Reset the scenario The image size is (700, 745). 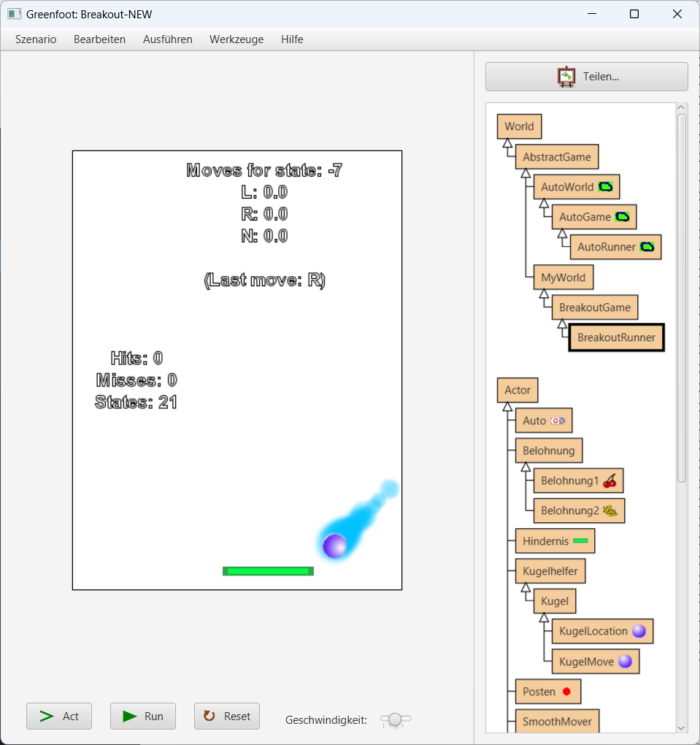[227, 716]
